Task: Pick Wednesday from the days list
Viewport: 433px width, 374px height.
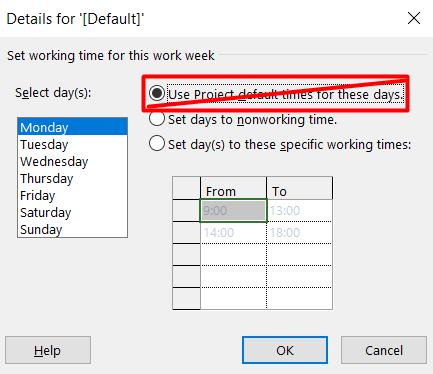Action: click(x=72, y=161)
